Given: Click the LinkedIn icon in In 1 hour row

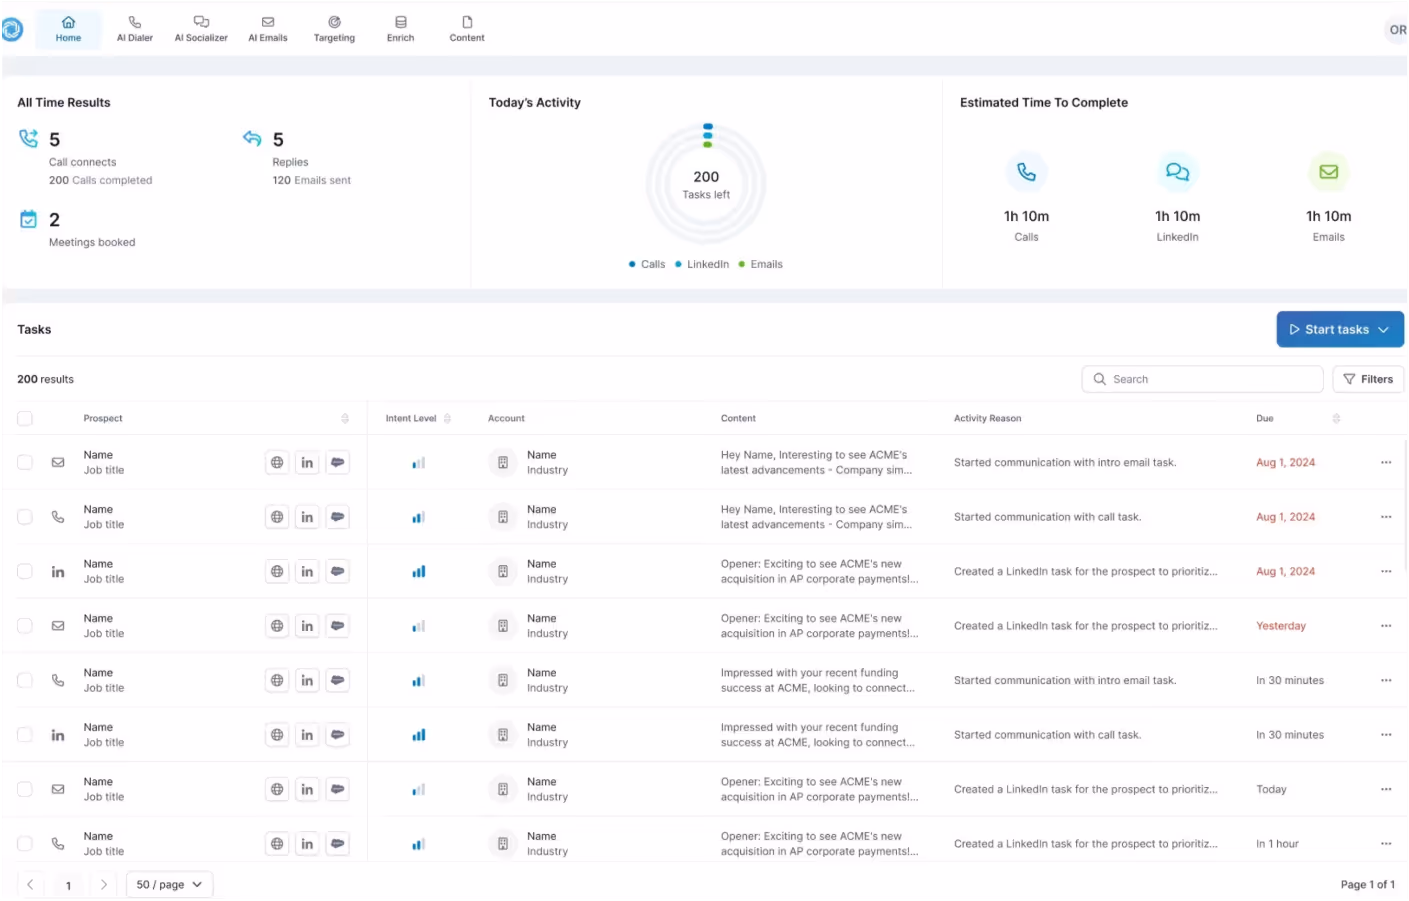Looking at the screenshot, I should 307,844.
